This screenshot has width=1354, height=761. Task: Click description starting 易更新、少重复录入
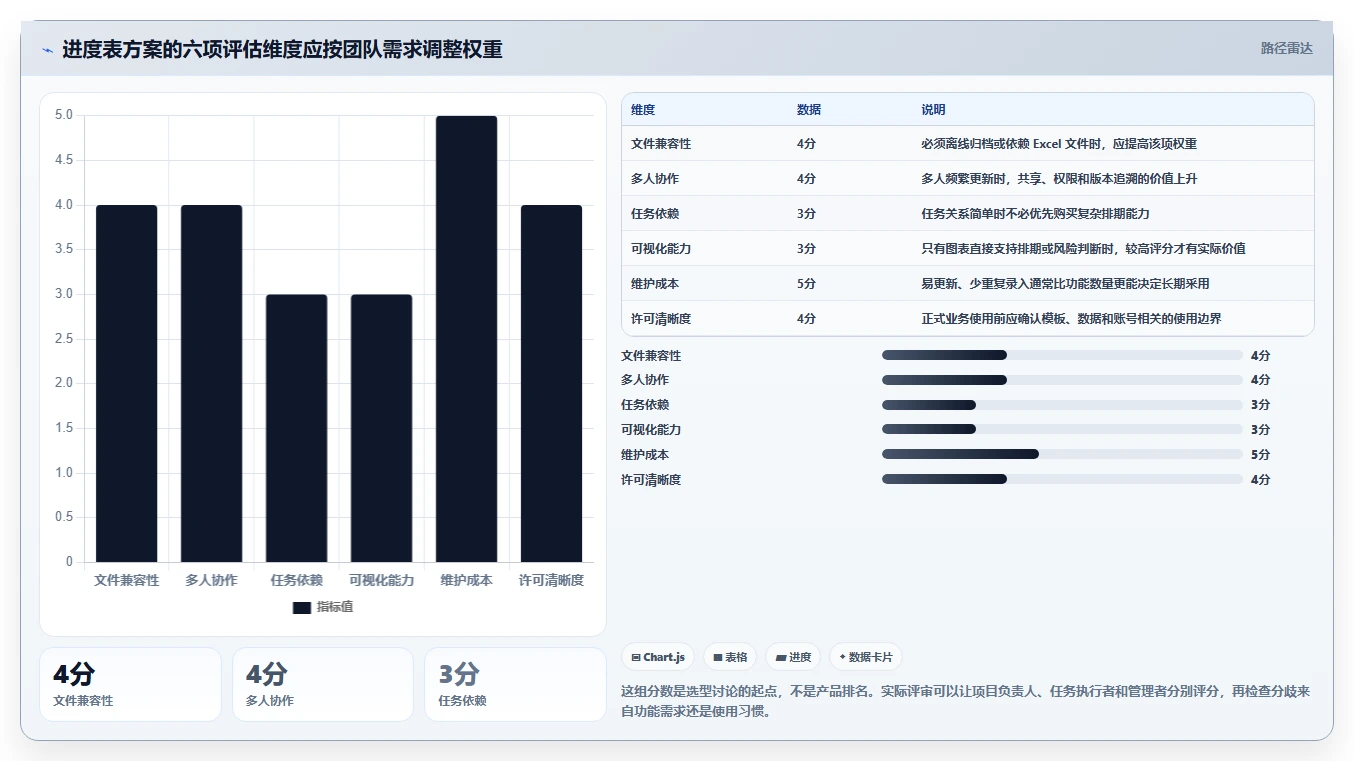pos(1065,284)
